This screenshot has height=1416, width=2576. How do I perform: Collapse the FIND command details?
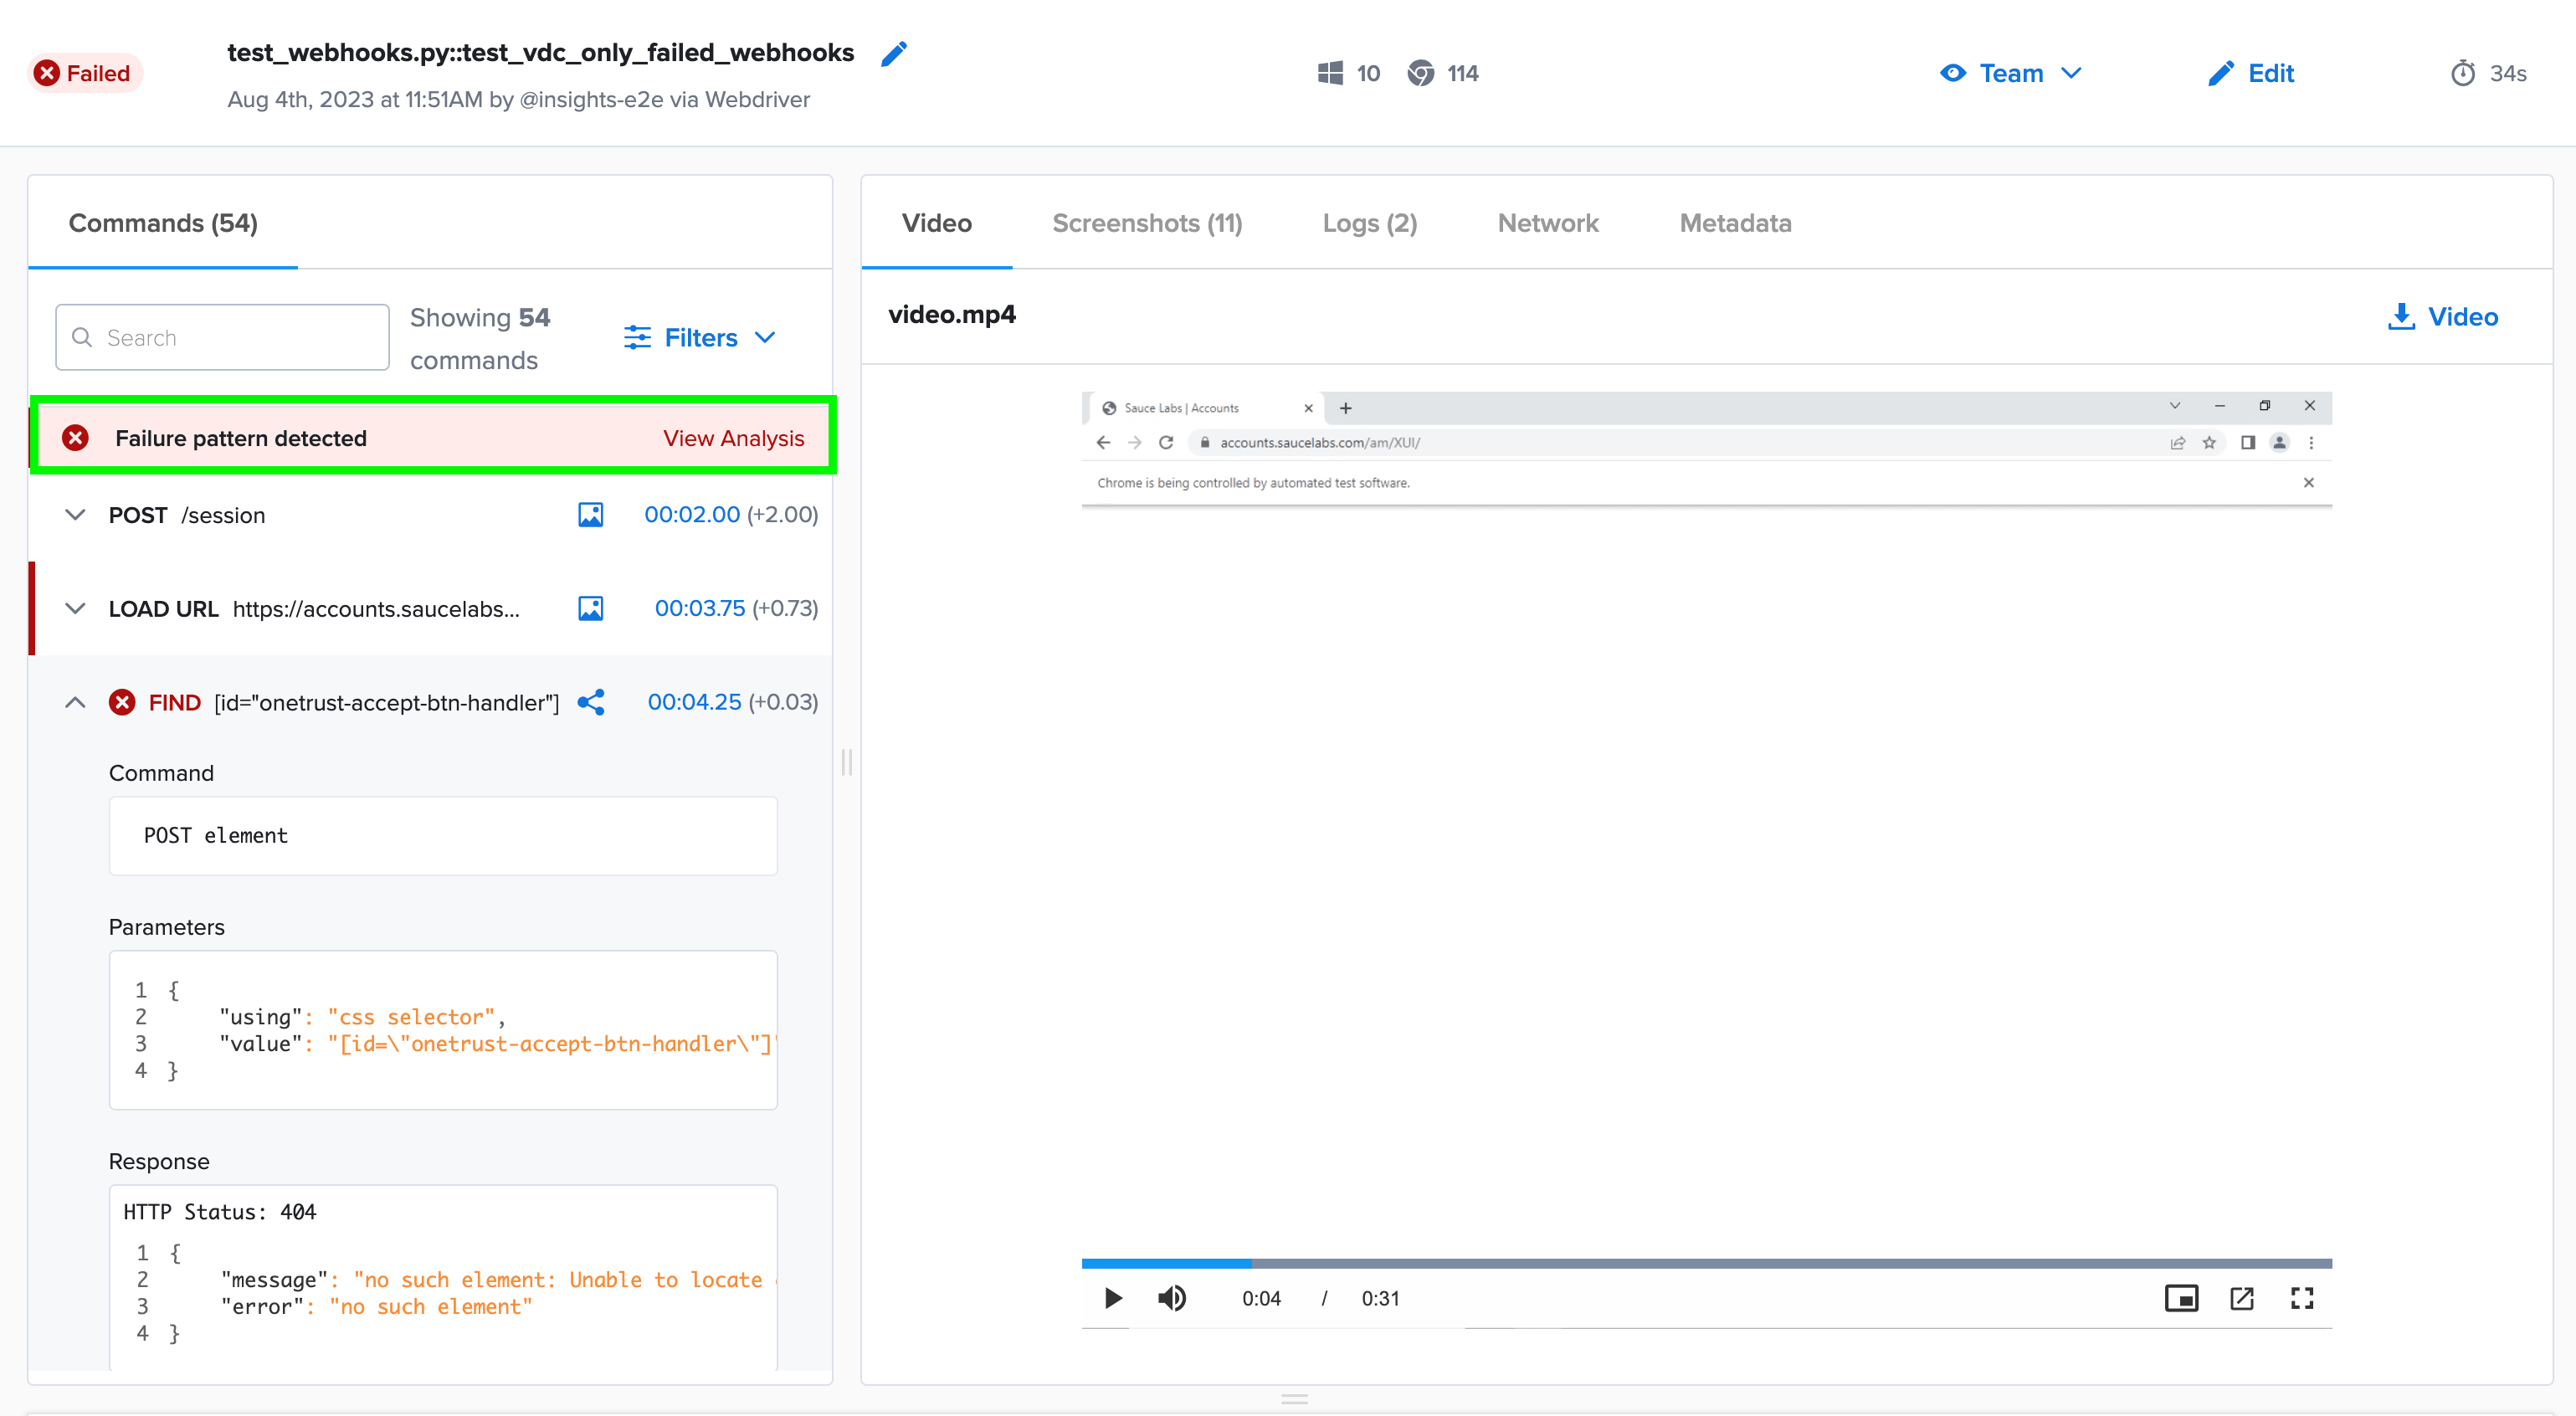[x=75, y=702]
